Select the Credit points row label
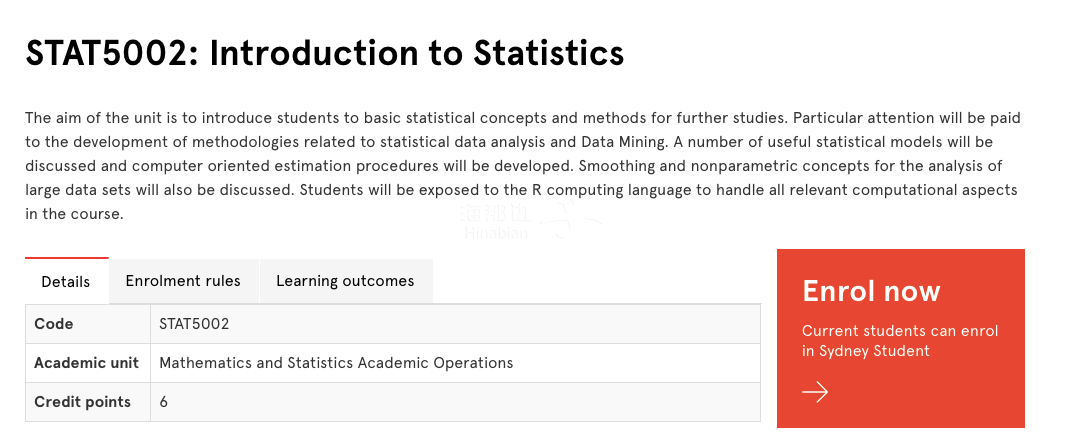The image size is (1067, 438). 82,402
